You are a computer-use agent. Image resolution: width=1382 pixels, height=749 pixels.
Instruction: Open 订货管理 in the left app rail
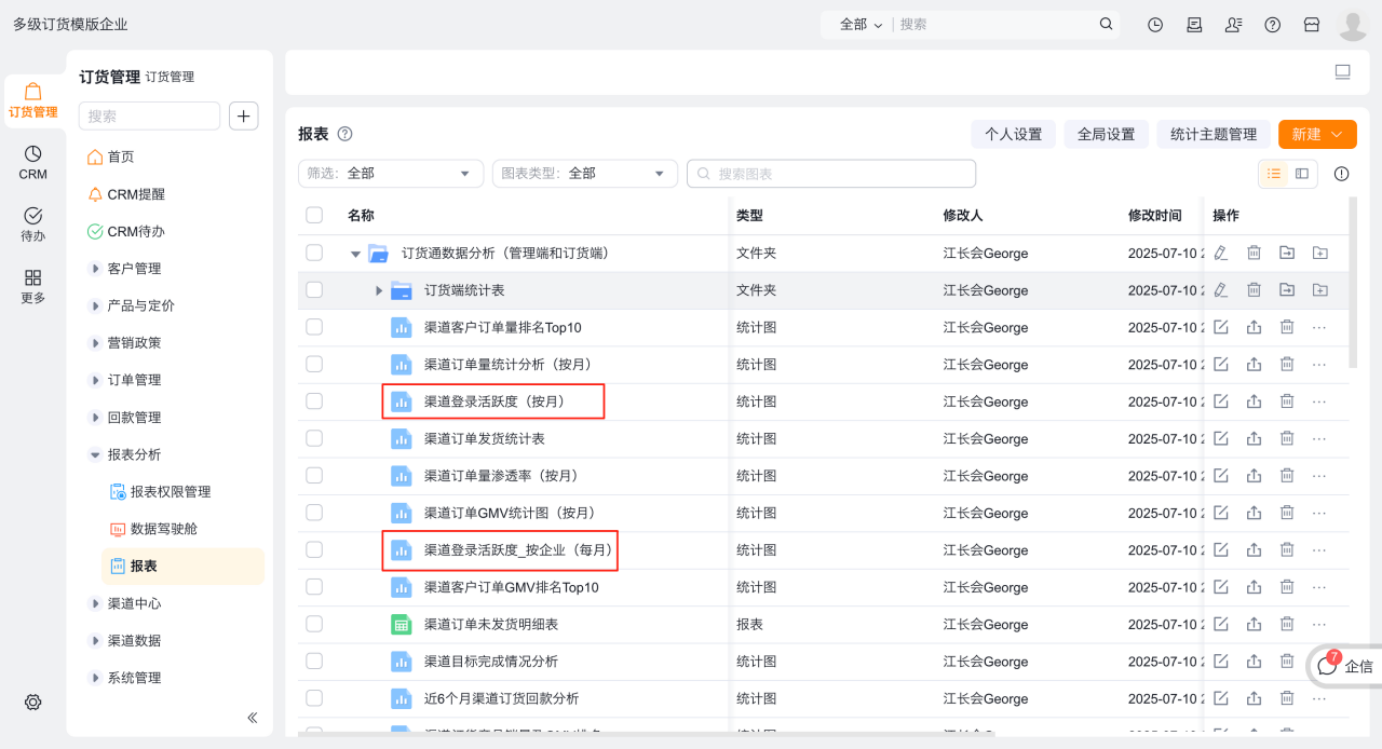coord(33,101)
